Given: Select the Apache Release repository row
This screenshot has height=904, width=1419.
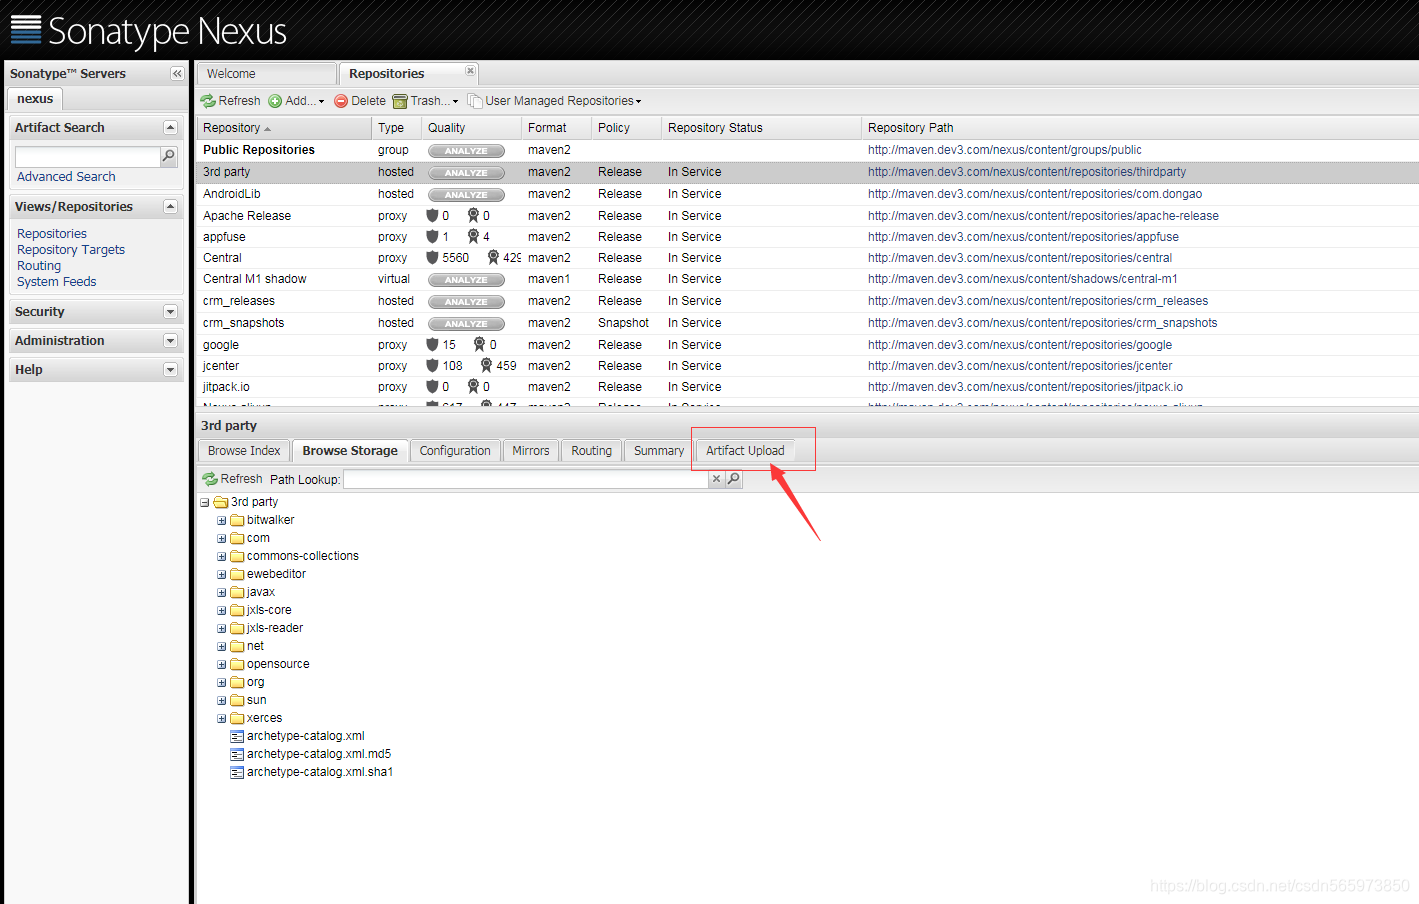Looking at the screenshot, I should (807, 216).
